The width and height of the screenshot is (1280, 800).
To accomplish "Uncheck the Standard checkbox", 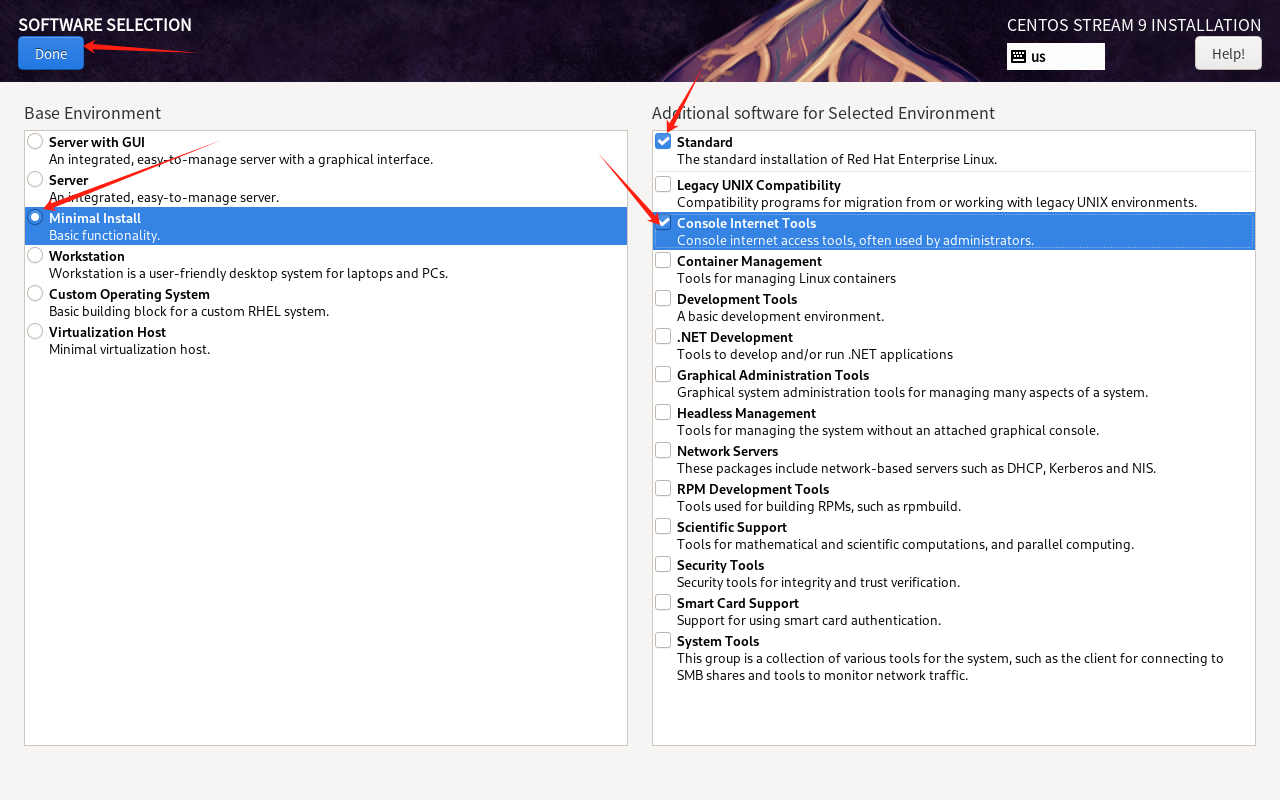I will coord(663,141).
